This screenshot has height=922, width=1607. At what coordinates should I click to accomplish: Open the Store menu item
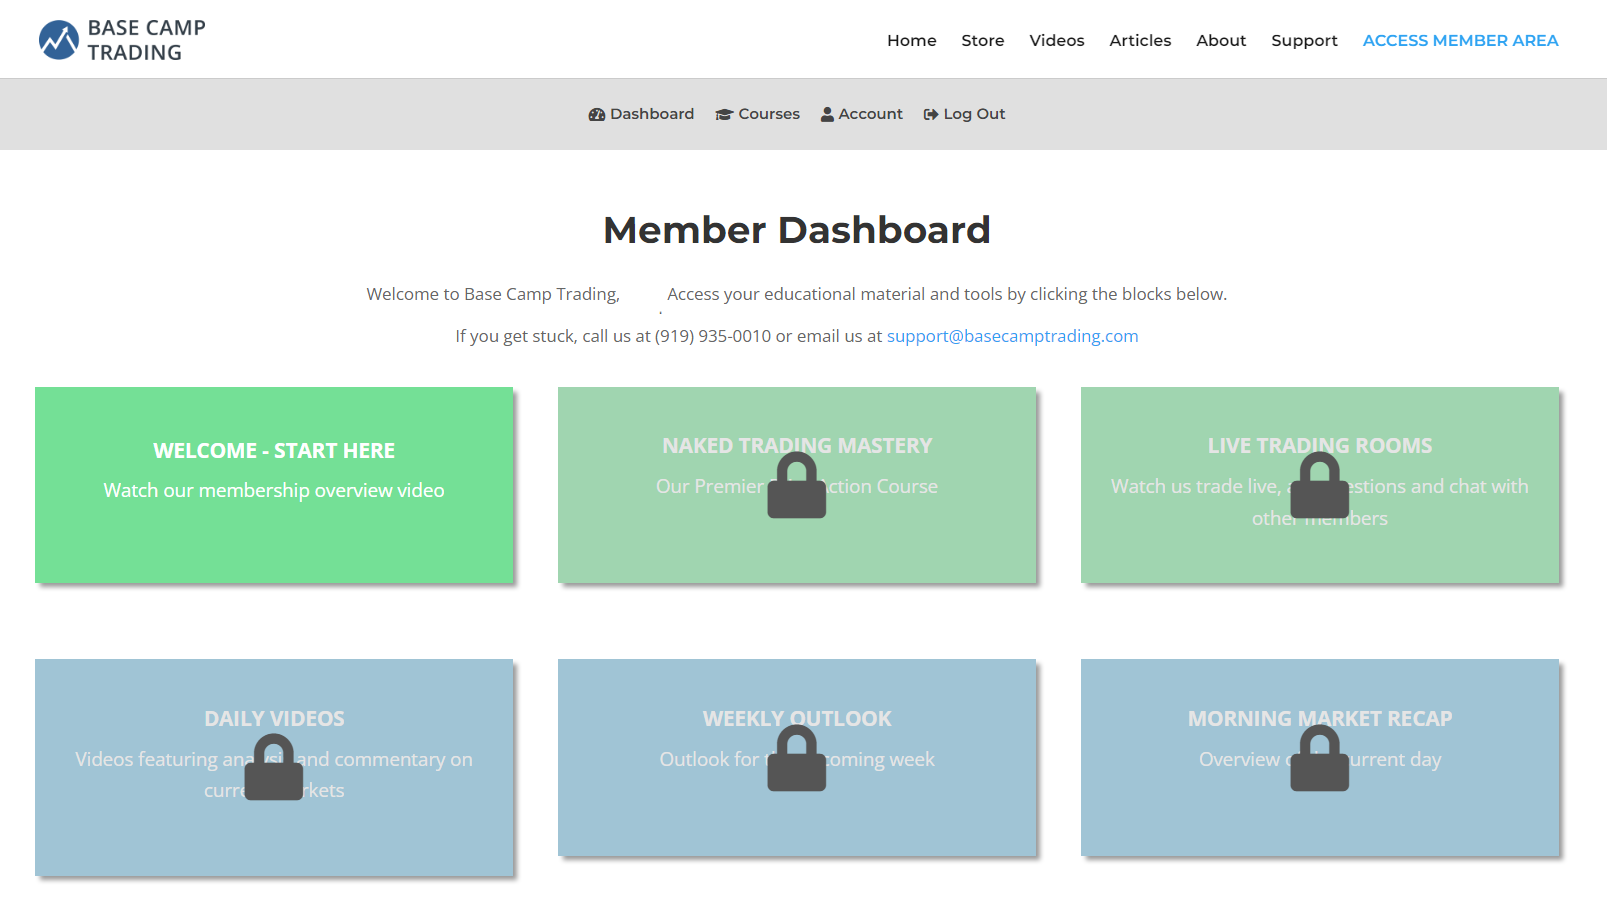pos(983,40)
